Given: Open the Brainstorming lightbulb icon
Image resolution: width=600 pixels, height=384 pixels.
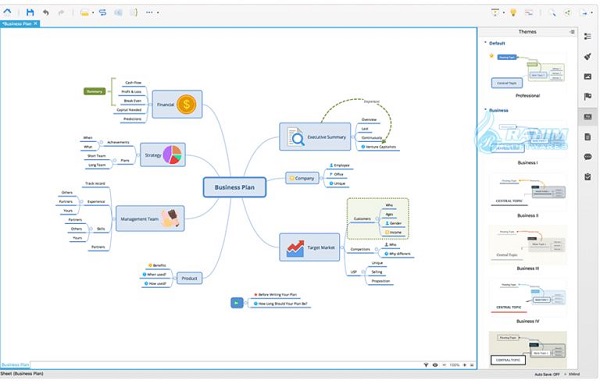Looking at the screenshot, I should click(514, 13).
